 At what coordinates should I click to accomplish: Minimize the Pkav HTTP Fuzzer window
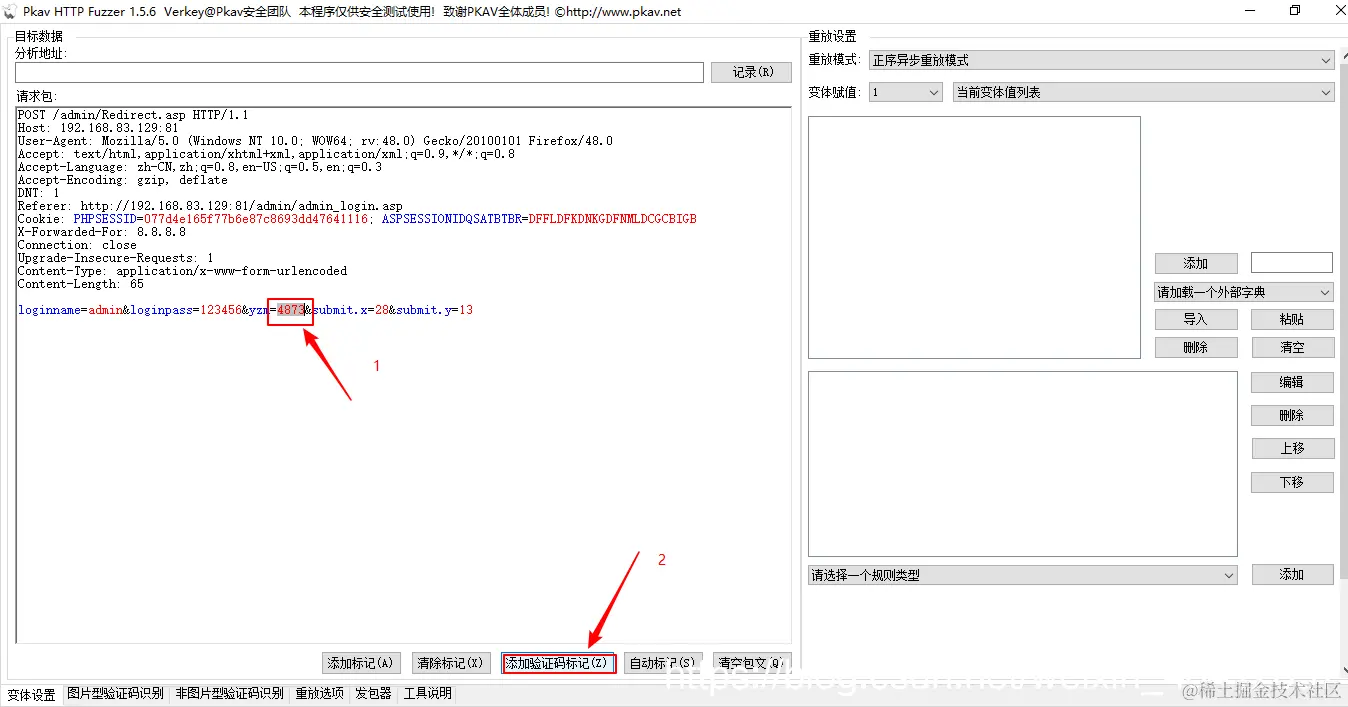click(1249, 11)
